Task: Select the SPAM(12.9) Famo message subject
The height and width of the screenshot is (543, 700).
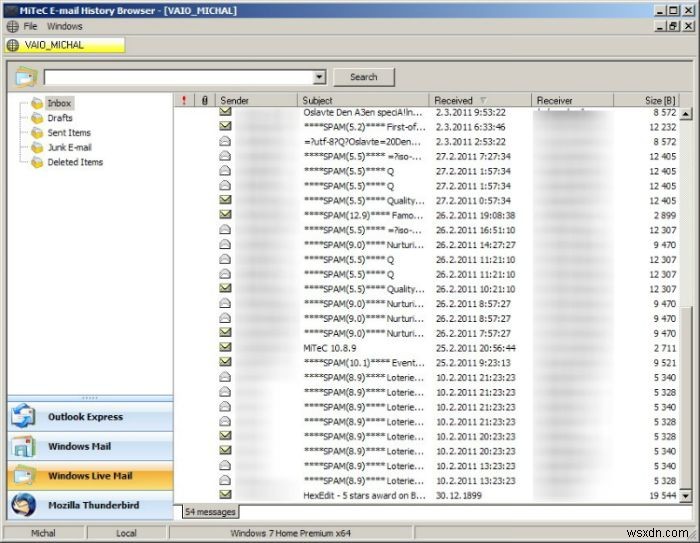Action: [363, 215]
